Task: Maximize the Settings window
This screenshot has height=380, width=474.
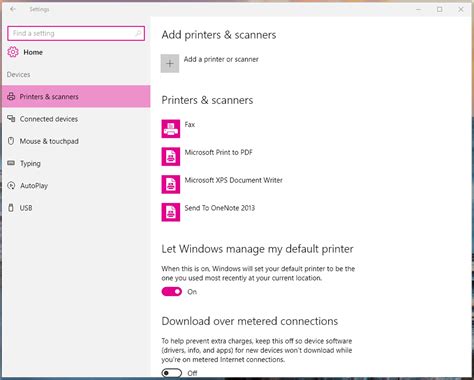Action: (440, 9)
